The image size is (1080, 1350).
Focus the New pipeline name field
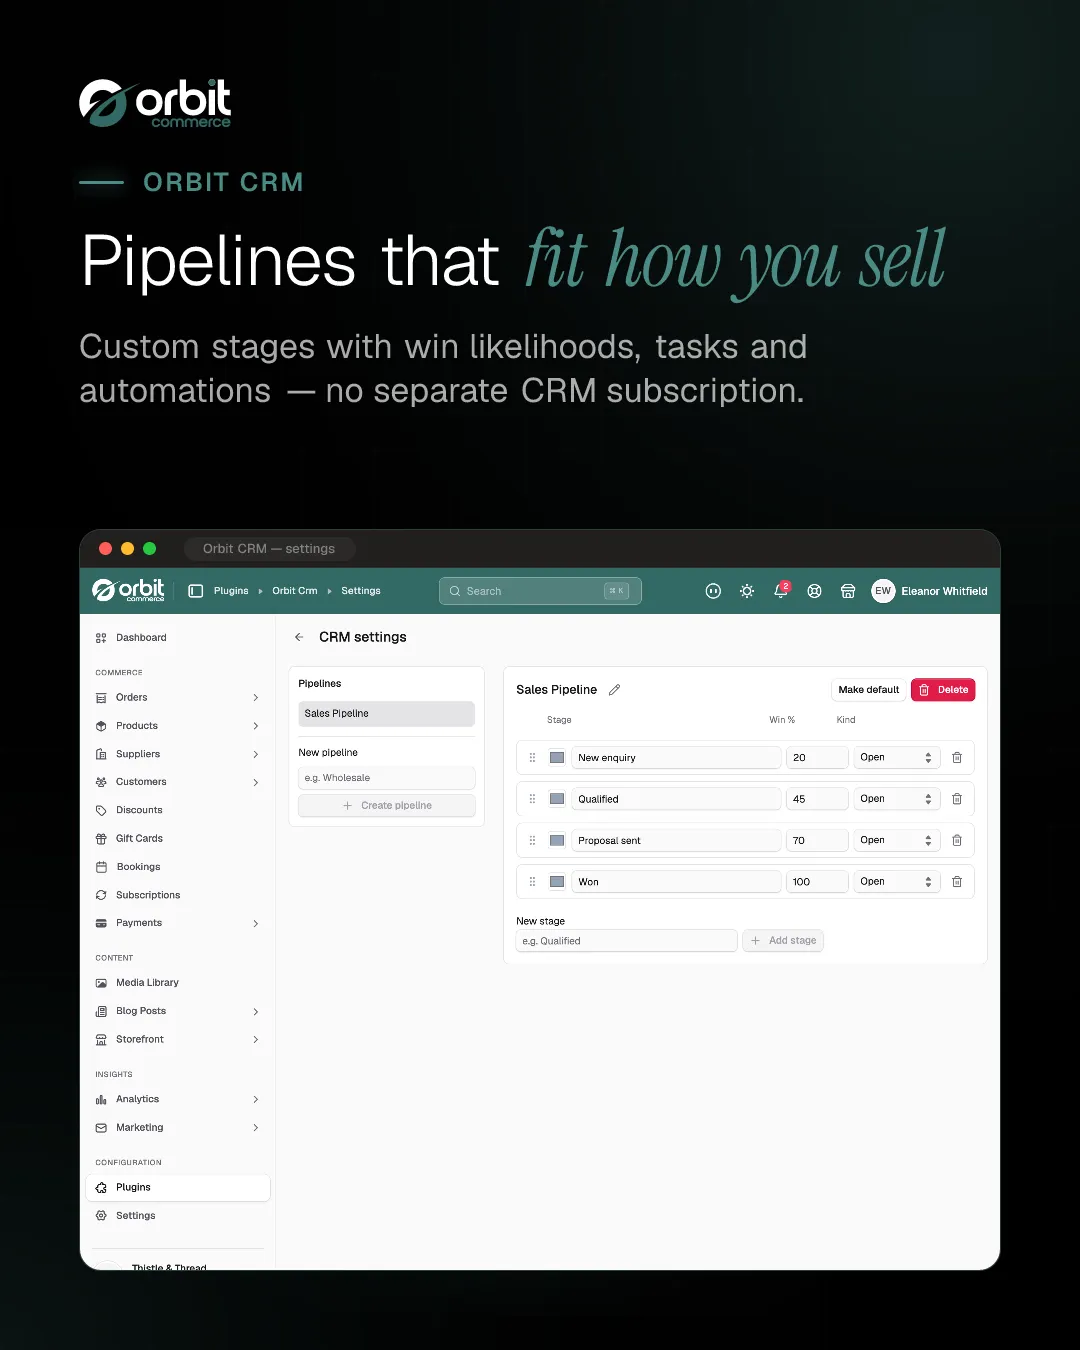tap(387, 778)
